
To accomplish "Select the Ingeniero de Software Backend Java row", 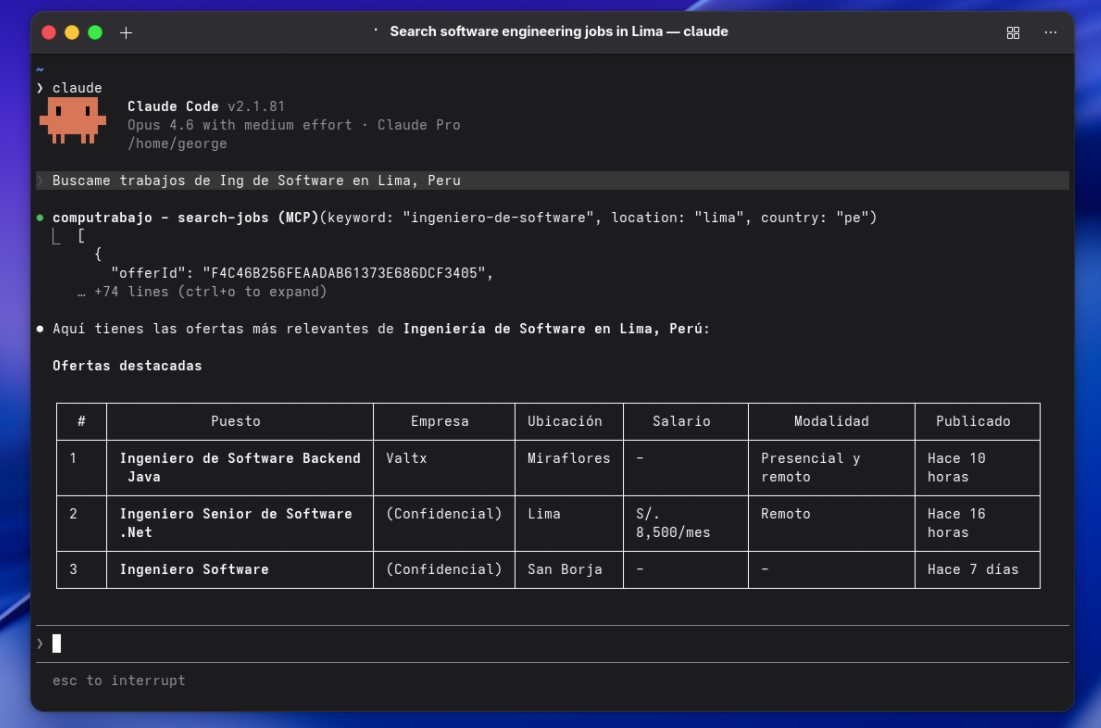I will point(239,467).
